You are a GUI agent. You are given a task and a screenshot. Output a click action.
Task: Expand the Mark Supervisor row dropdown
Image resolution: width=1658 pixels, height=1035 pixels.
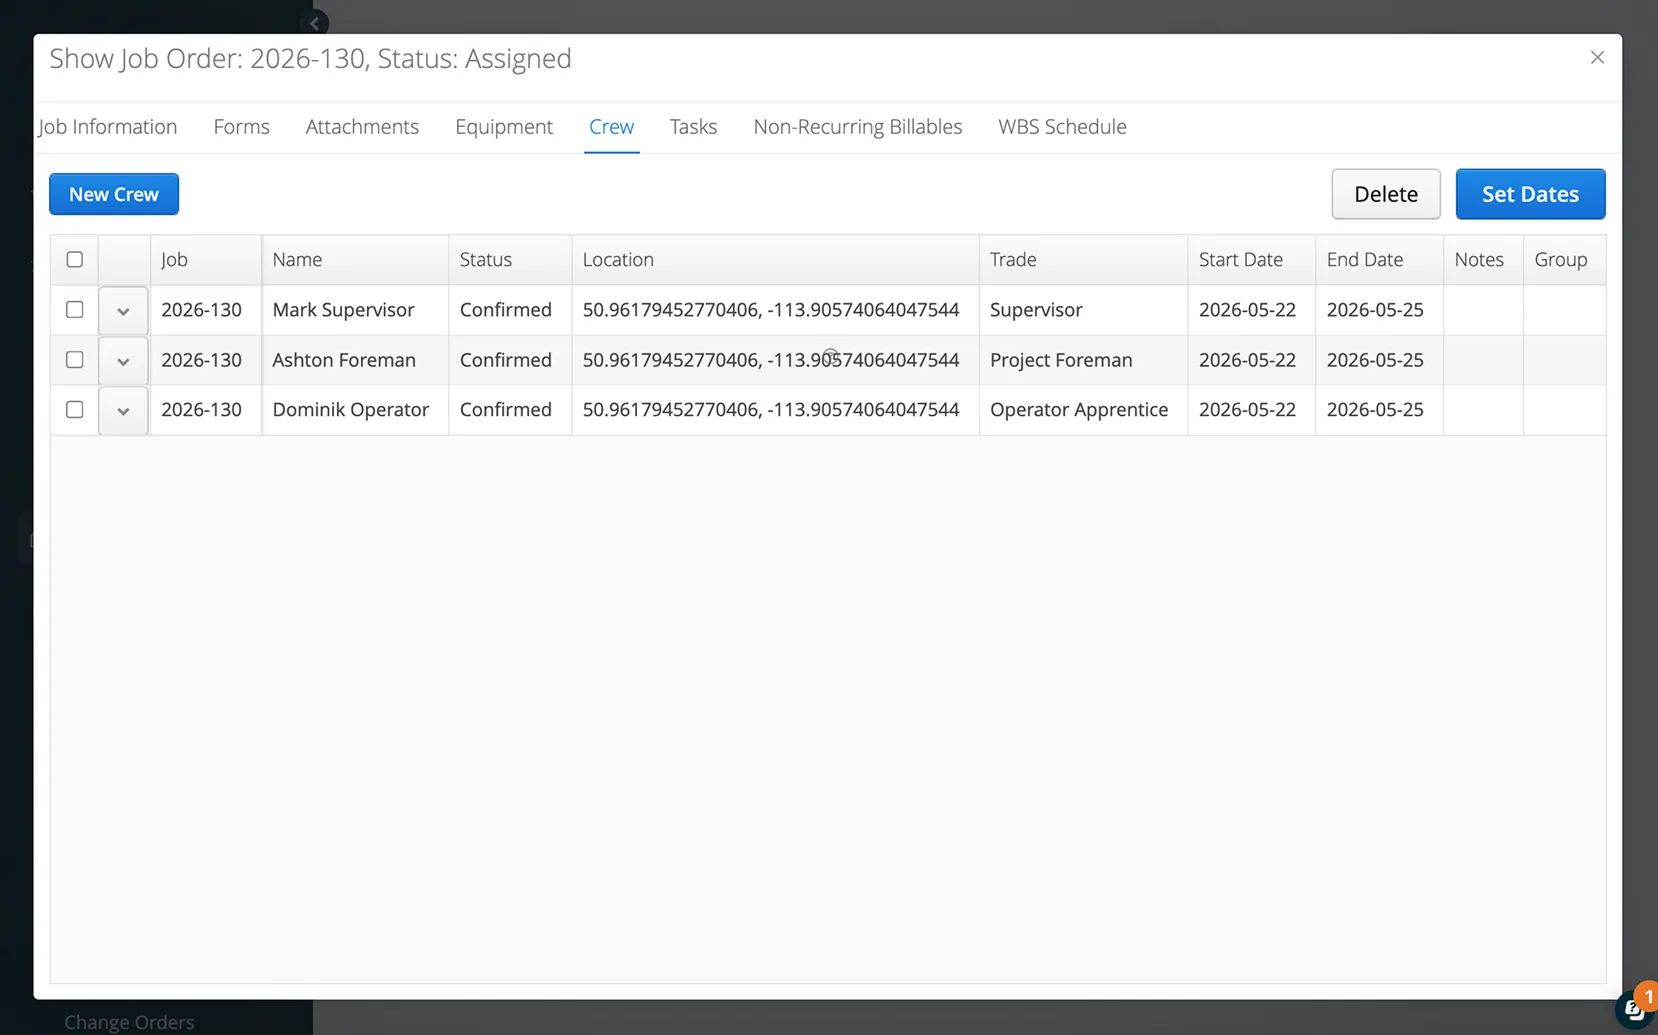coord(123,311)
